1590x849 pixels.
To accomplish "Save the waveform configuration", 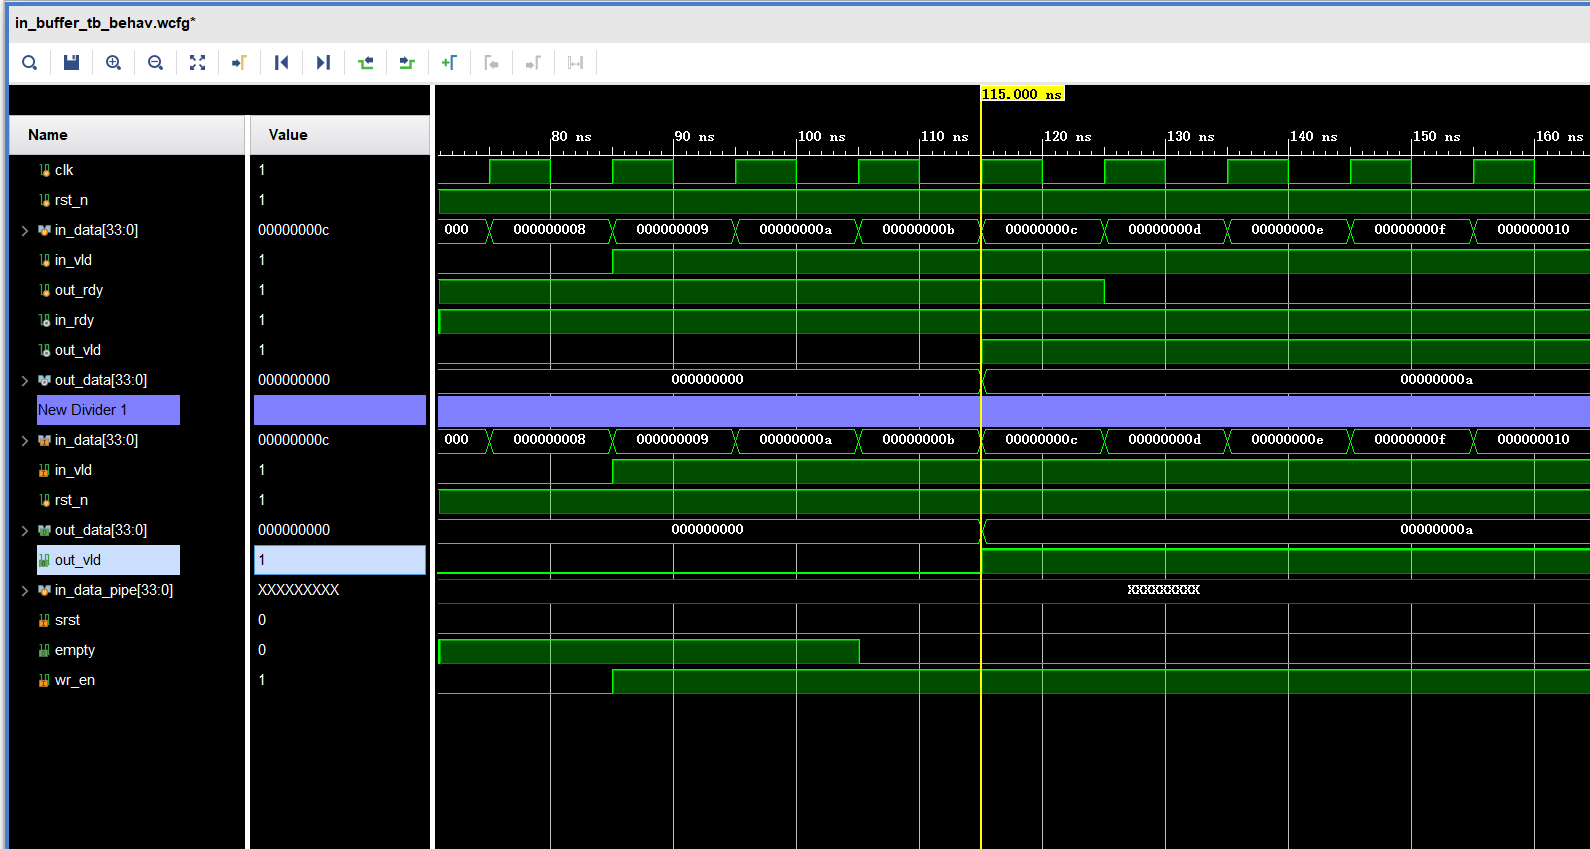I will [x=71, y=63].
